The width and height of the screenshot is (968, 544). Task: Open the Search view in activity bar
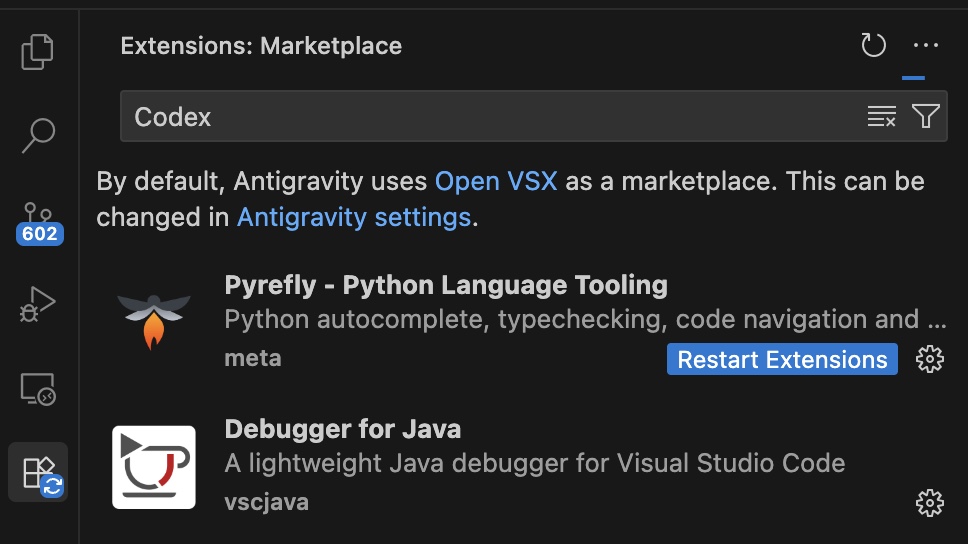[x=38, y=135]
